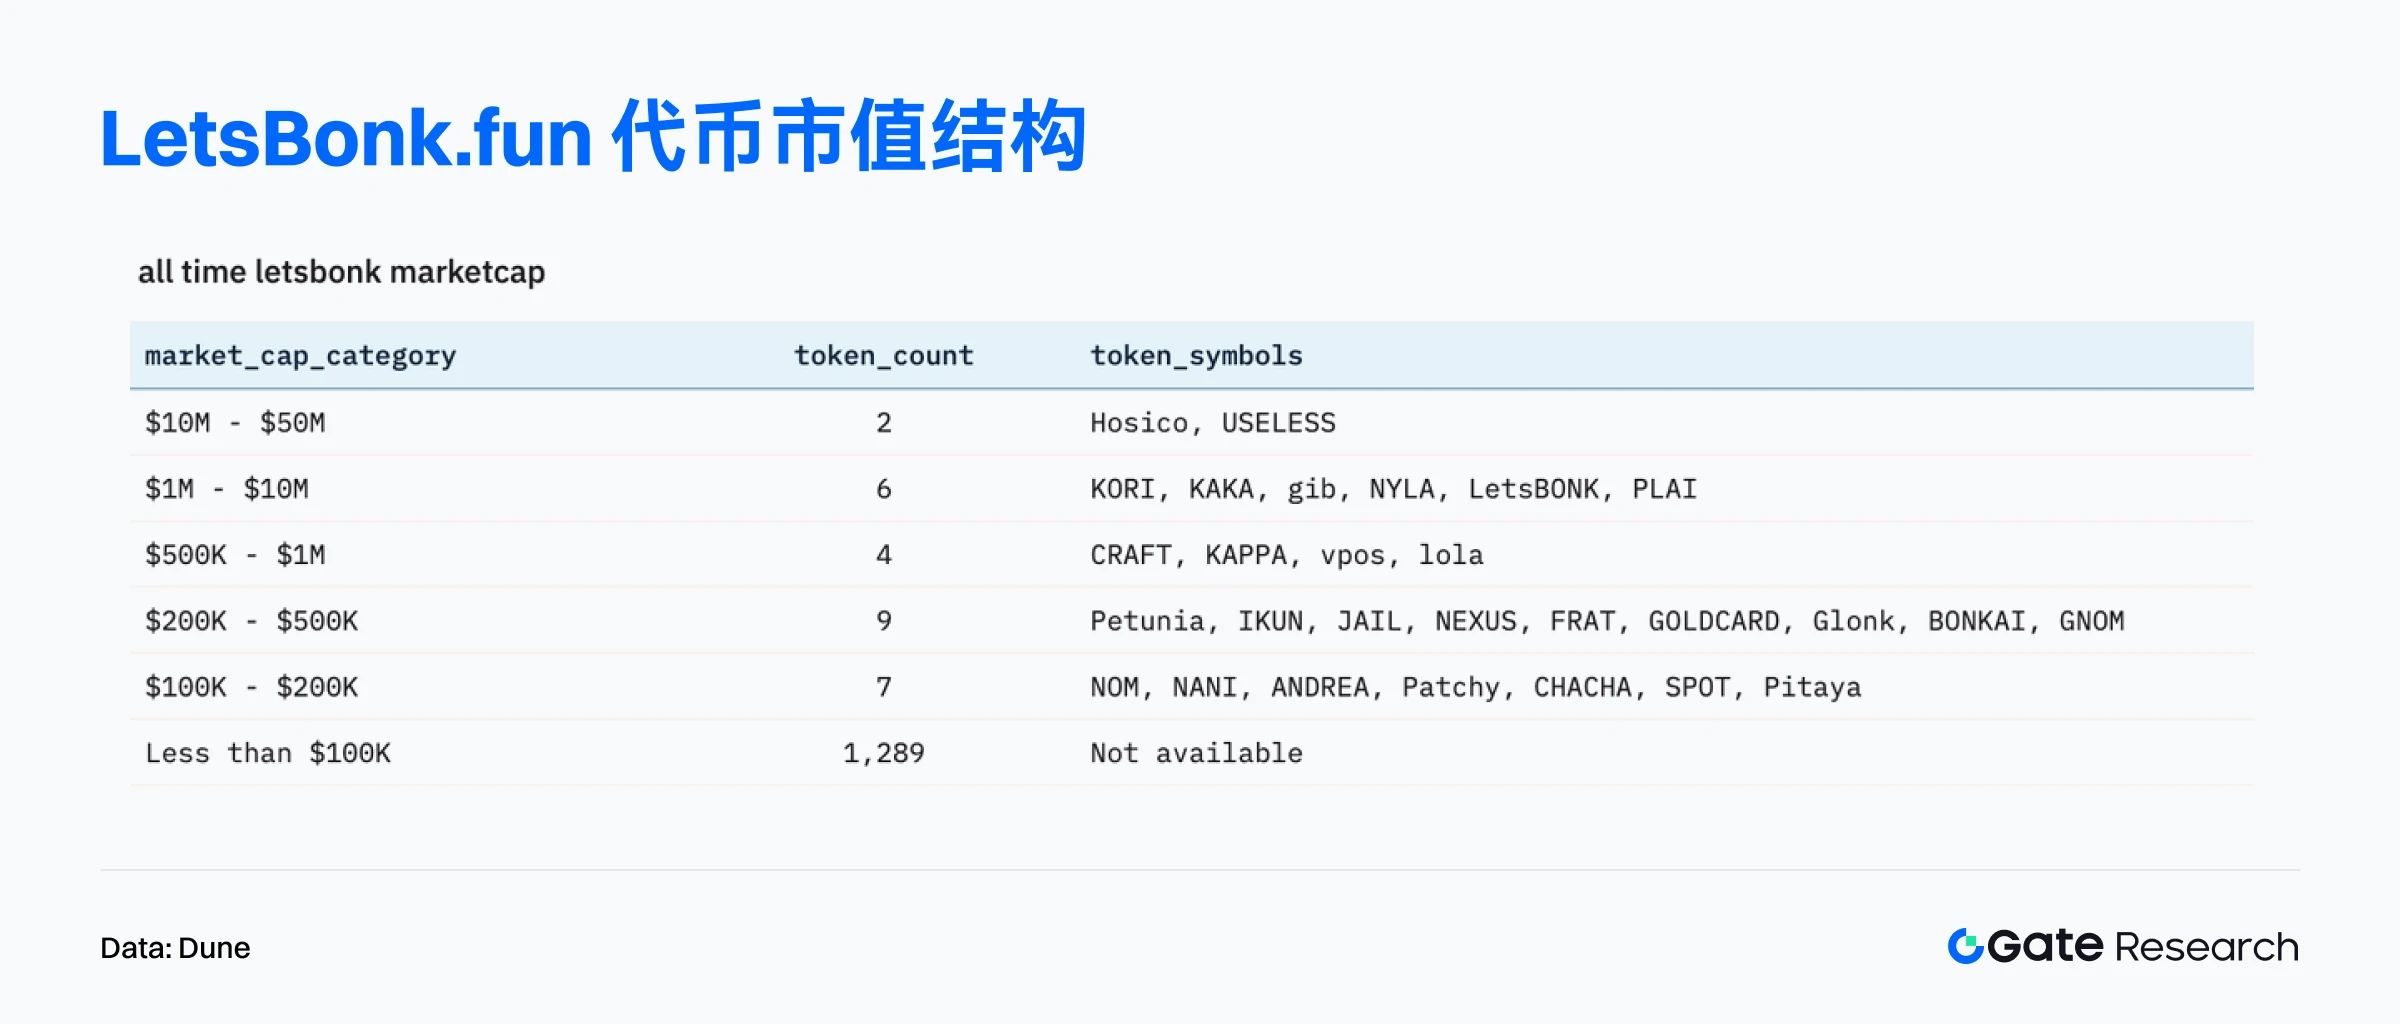The height and width of the screenshot is (1024, 2400).
Task: Select the "PLAI" token symbol
Action: [x=1665, y=489]
